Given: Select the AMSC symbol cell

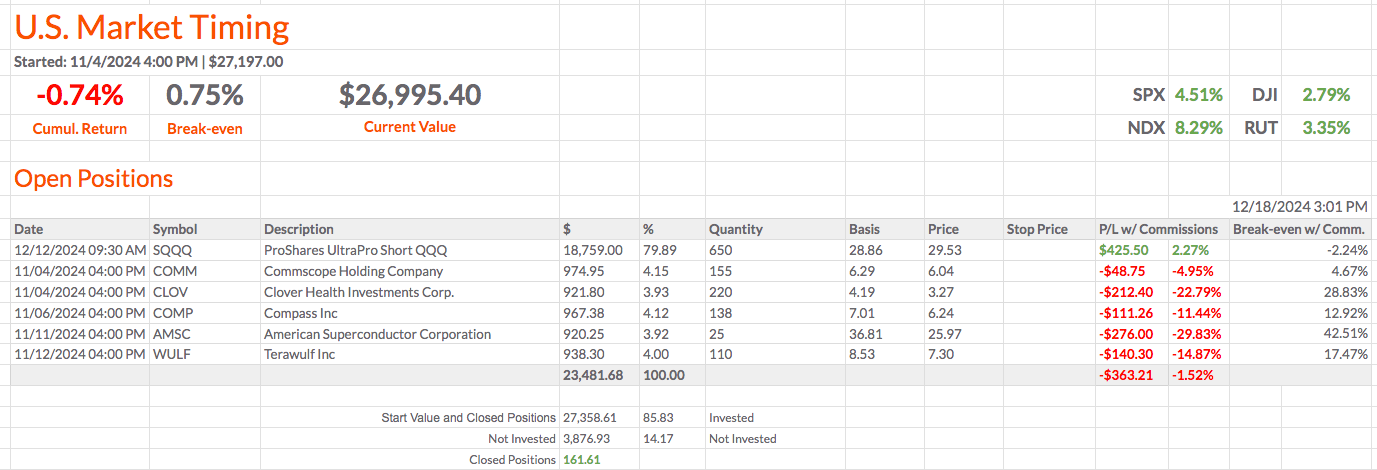Looking at the screenshot, I should coord(172,334).
